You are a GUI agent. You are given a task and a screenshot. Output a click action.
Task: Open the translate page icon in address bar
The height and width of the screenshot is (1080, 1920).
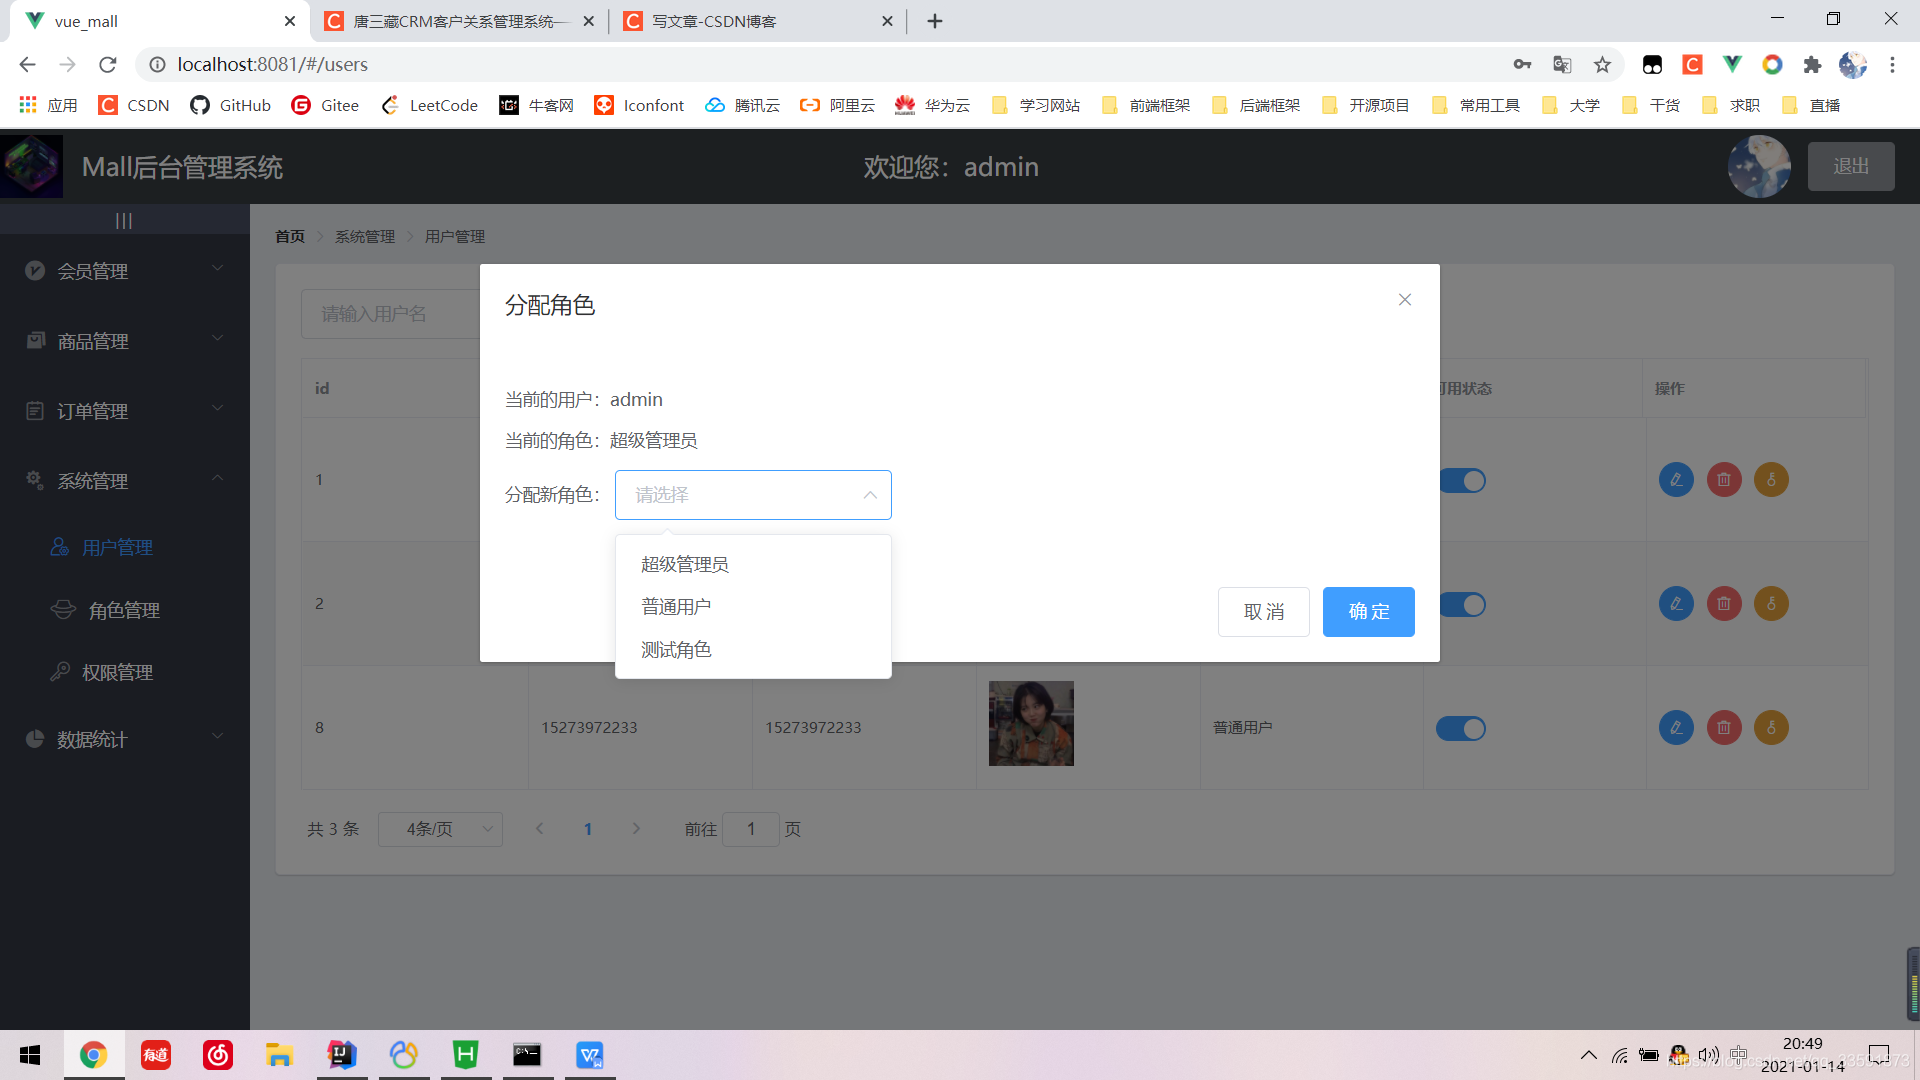click(1562, 65)
